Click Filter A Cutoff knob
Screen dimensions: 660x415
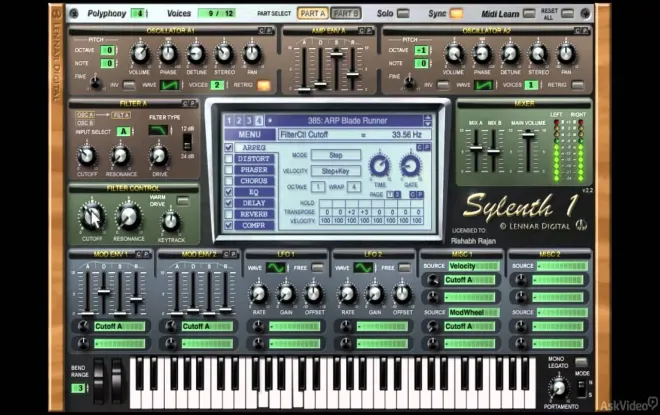[x=87, y=156]
